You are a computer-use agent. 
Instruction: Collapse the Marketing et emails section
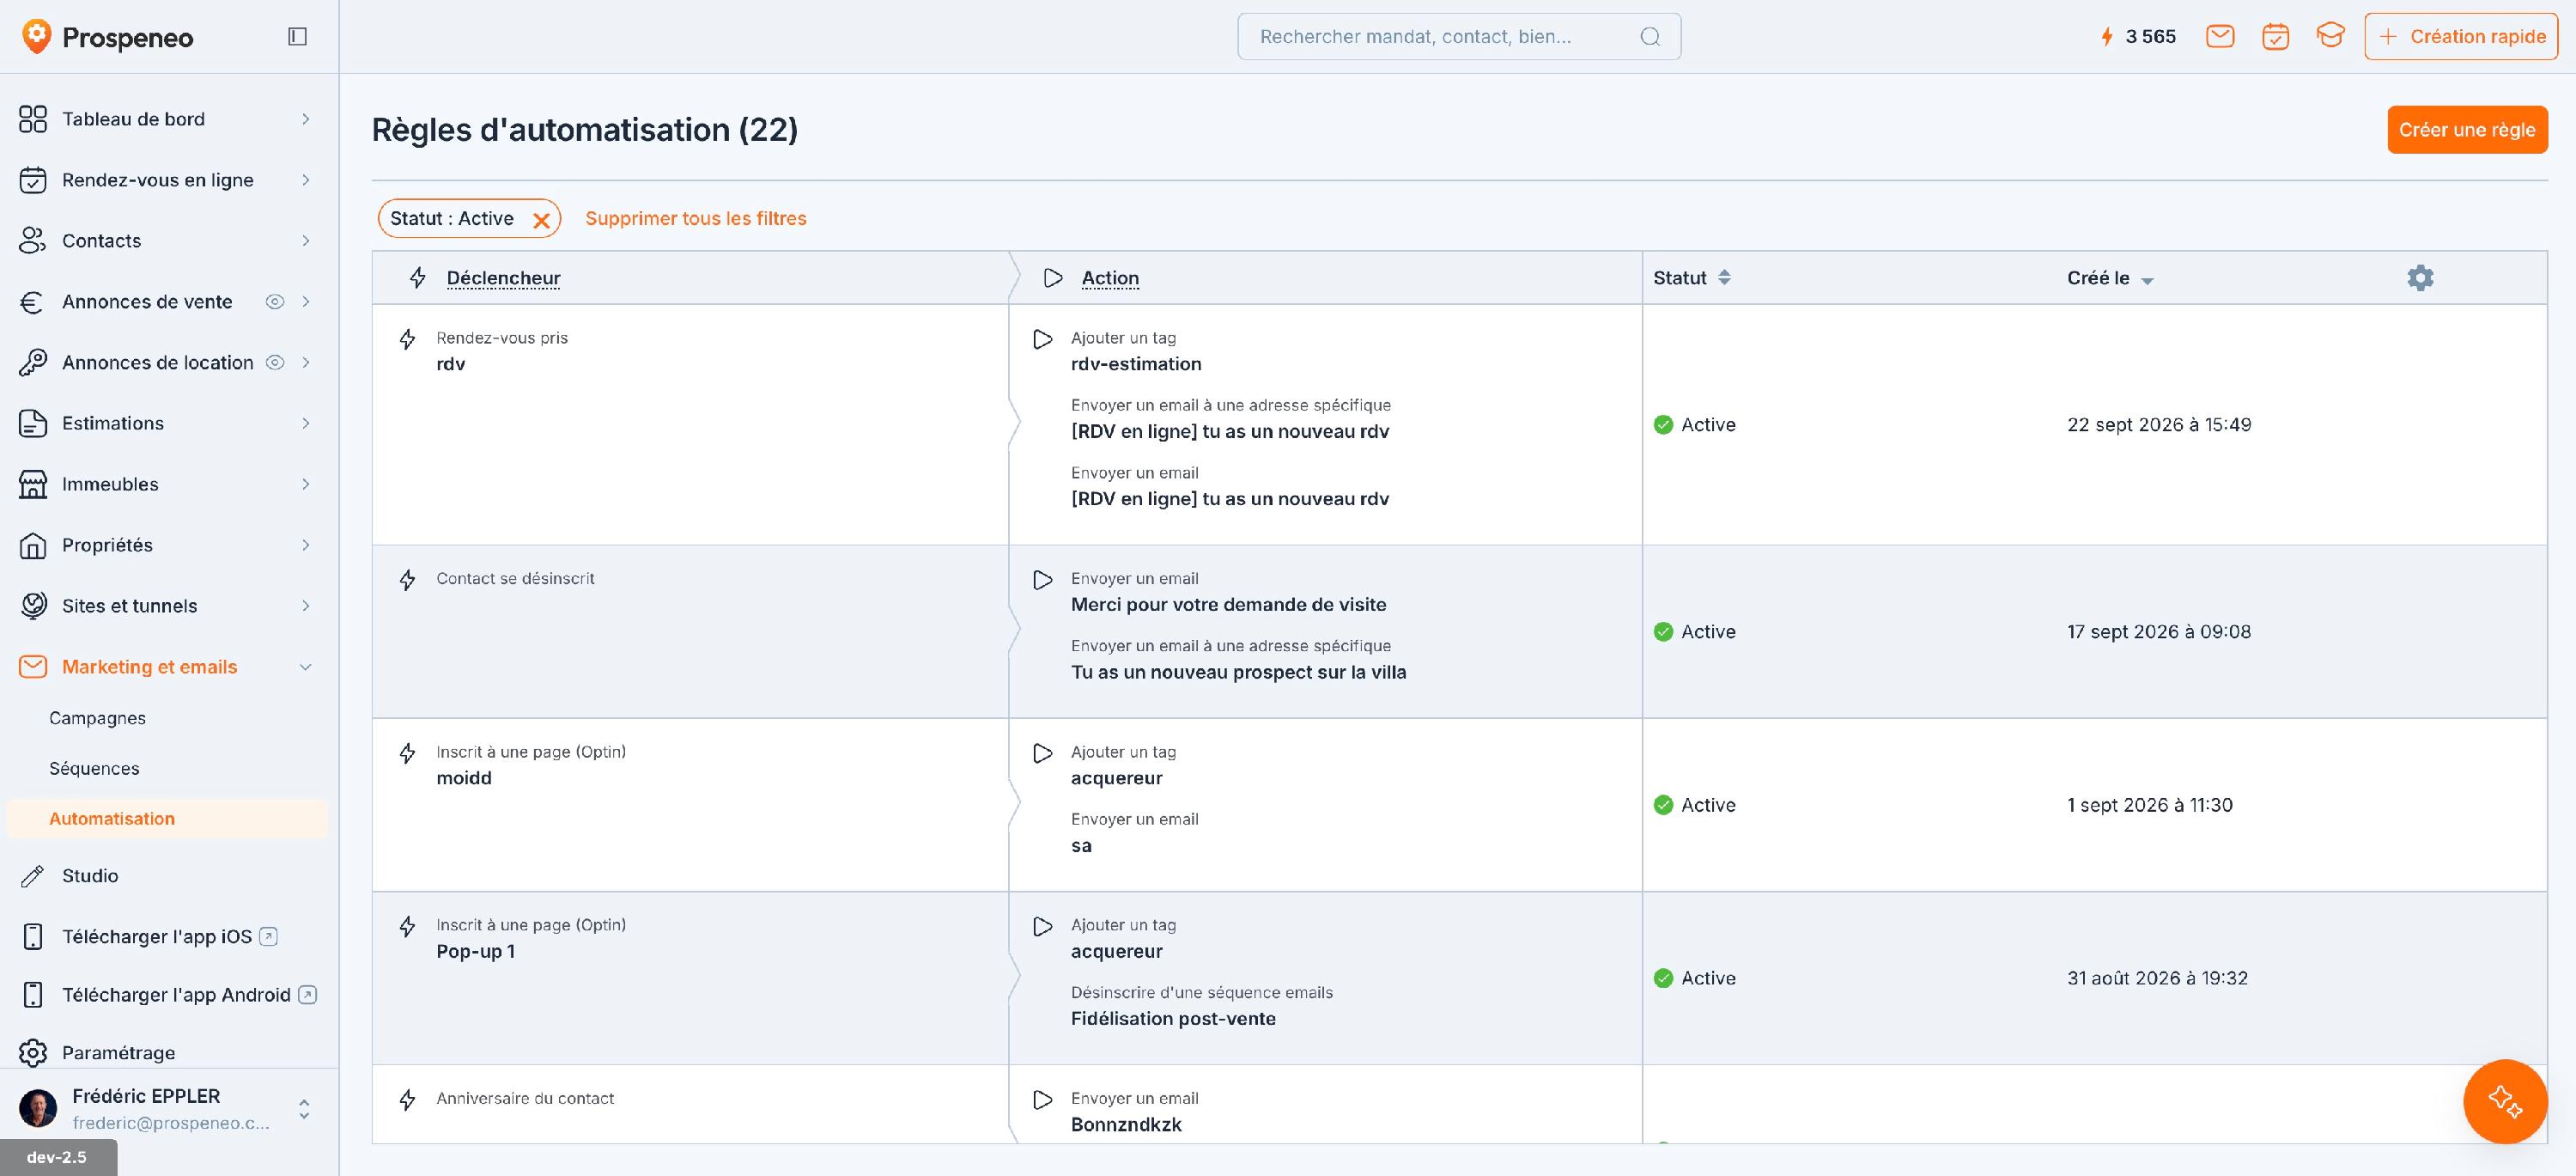click(306, 667)
